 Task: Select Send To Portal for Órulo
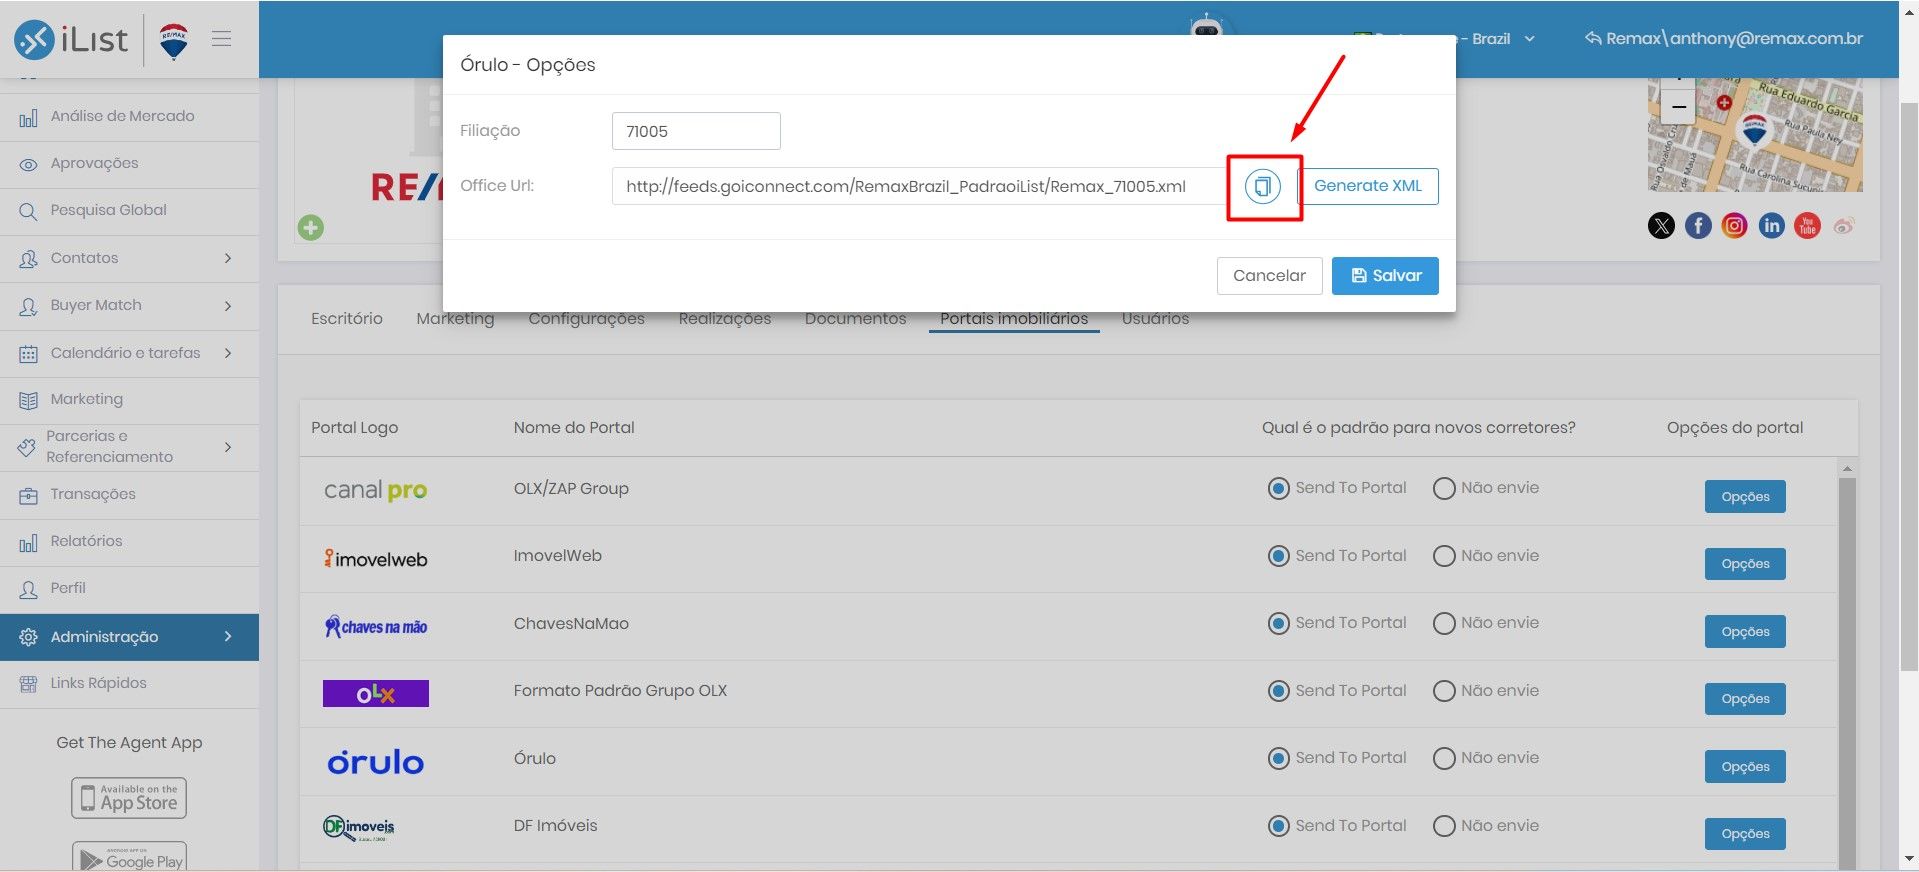click(1278, 758)
